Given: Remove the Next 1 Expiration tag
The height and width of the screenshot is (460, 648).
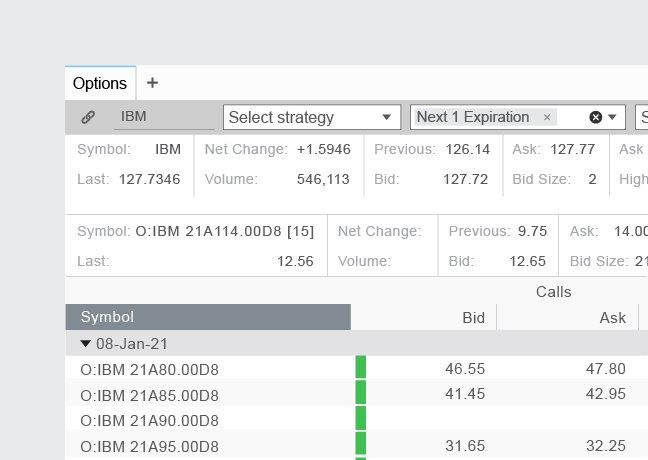Looking at the screenshot, I should pyautogui.click(x=547, y=117).
